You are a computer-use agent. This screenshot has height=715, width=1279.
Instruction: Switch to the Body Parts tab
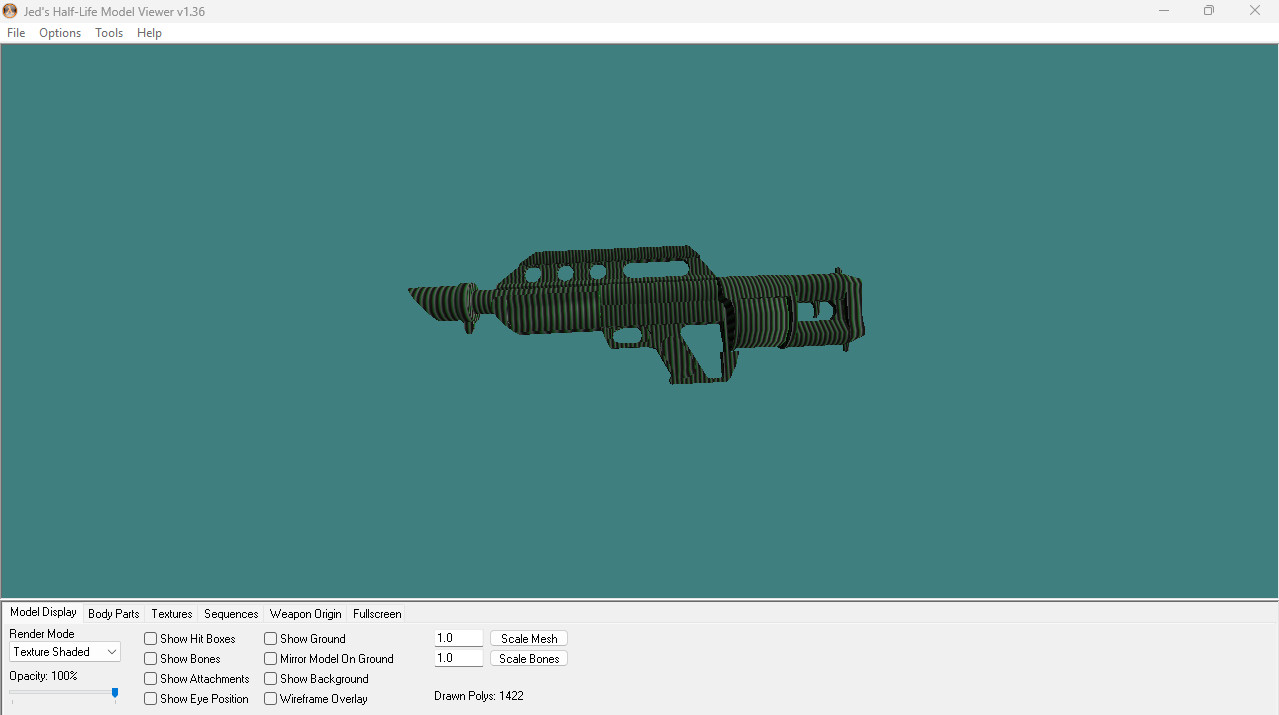[x=114, y=614]
